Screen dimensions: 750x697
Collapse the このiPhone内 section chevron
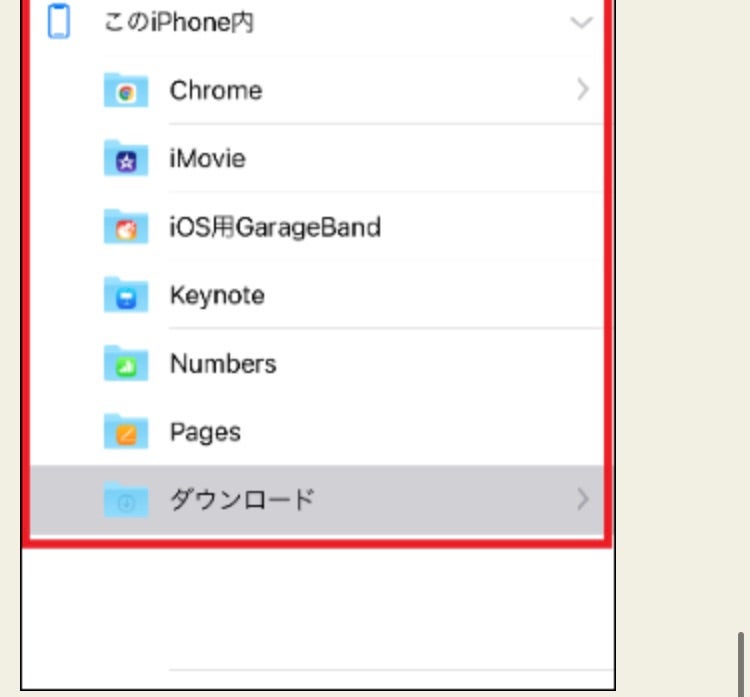(582, 22)
